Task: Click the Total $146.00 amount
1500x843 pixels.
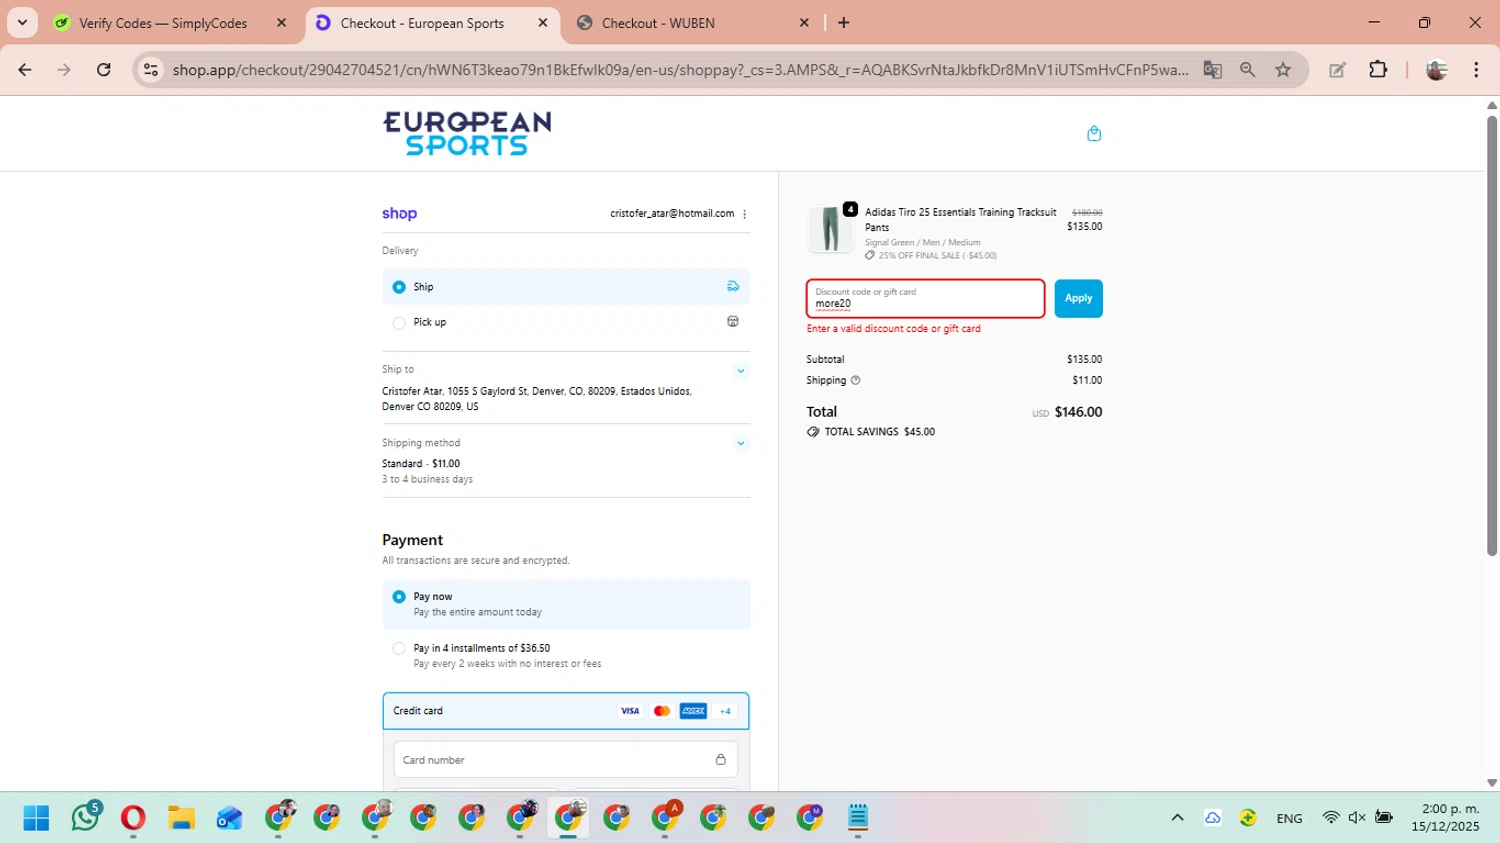Action: [1078, 412]
